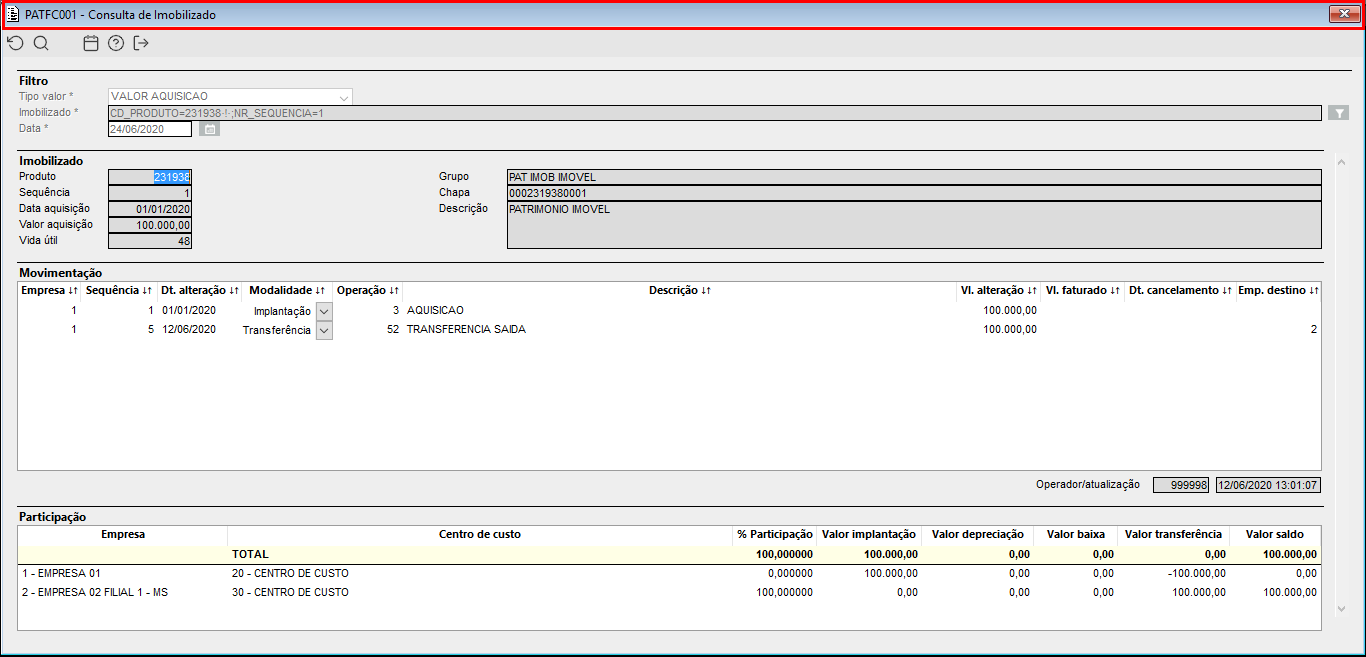Click the update timestamp field 12/06/2020 13:01:07
Screen dimensions: 1366x657
1269,485
